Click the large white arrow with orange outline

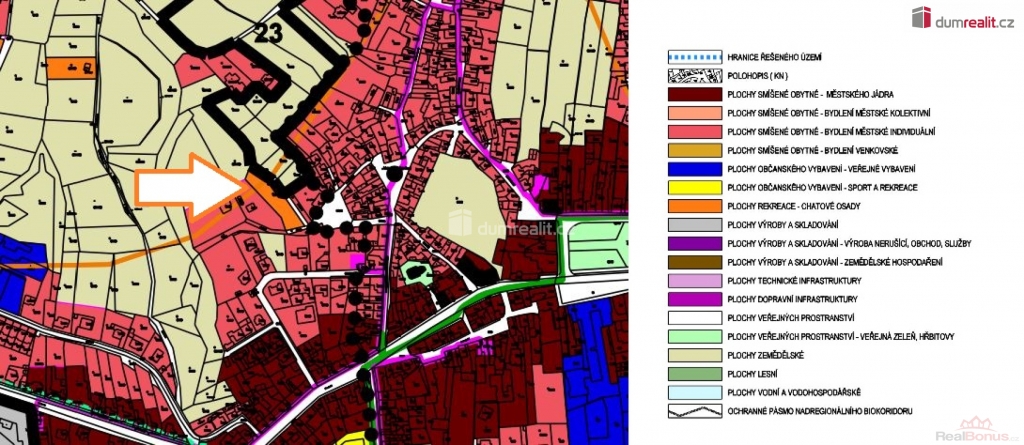click(191, 186)
